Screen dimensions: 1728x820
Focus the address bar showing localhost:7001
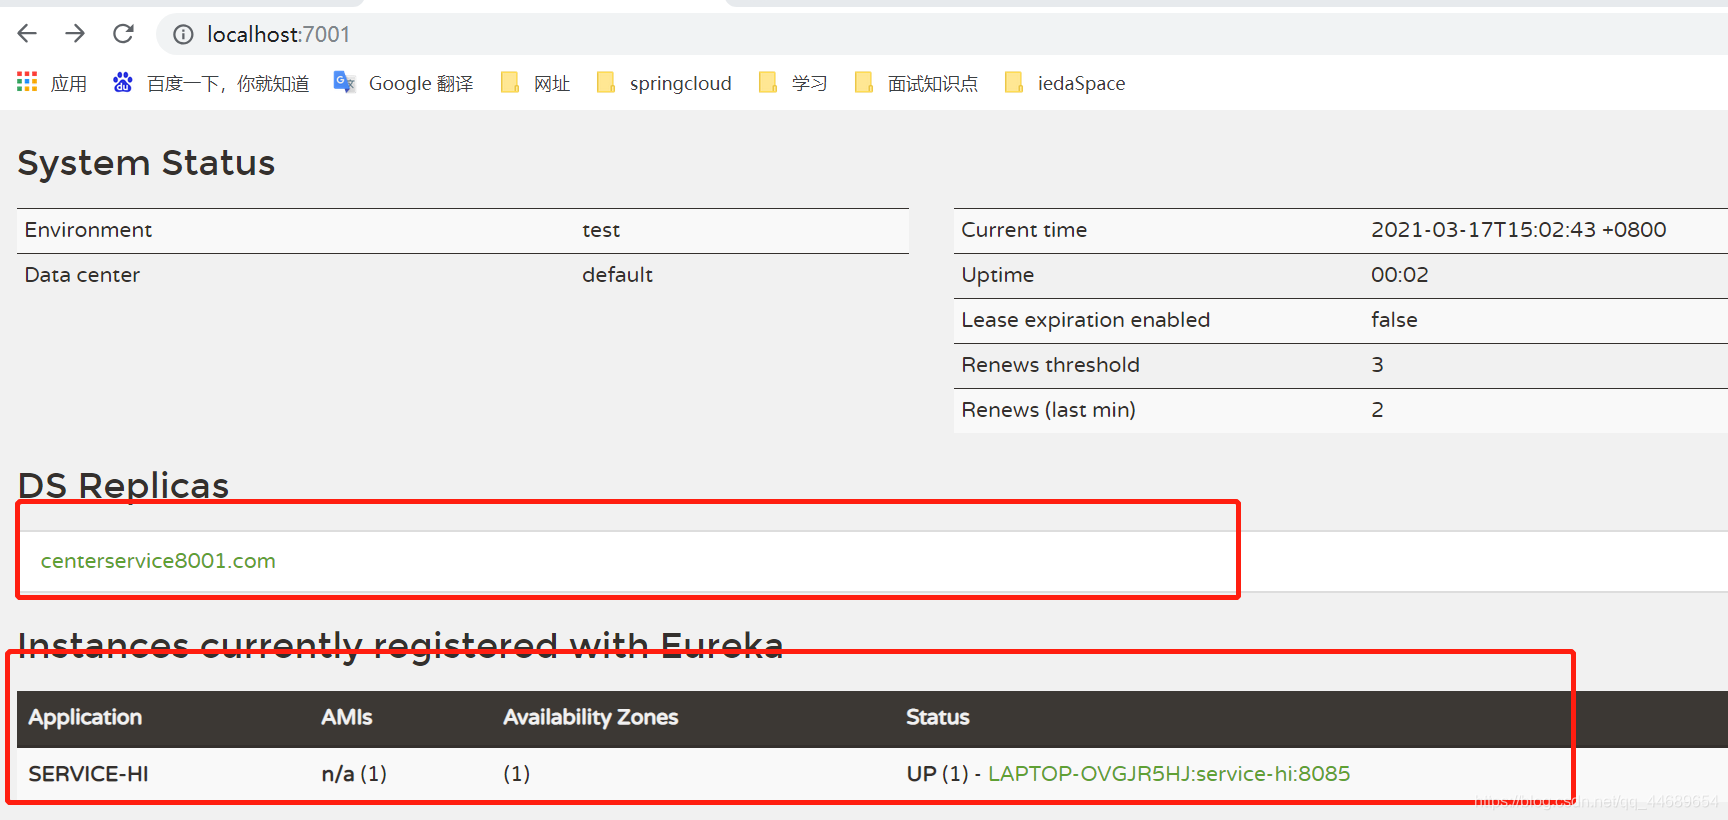click(x=940, y=35)
